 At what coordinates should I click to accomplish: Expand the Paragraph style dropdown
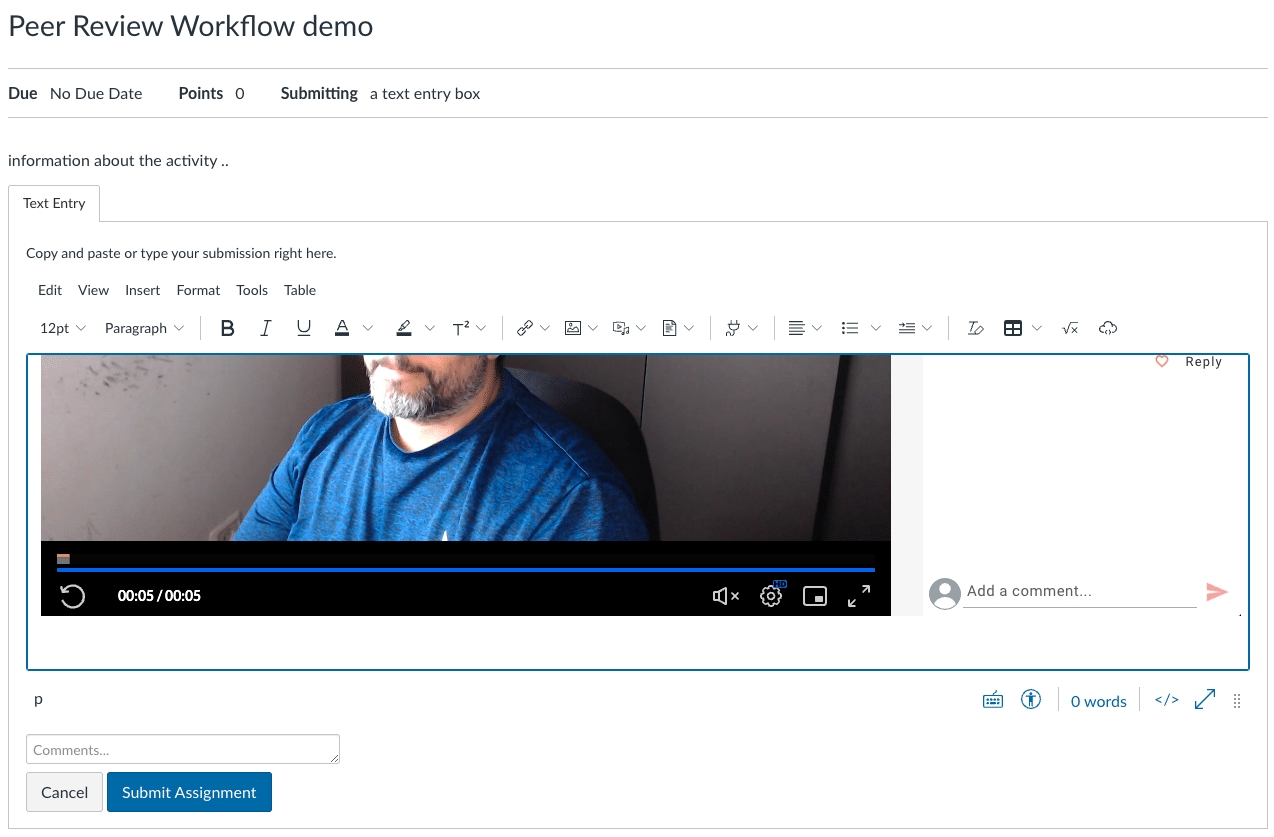pos(144,328)
